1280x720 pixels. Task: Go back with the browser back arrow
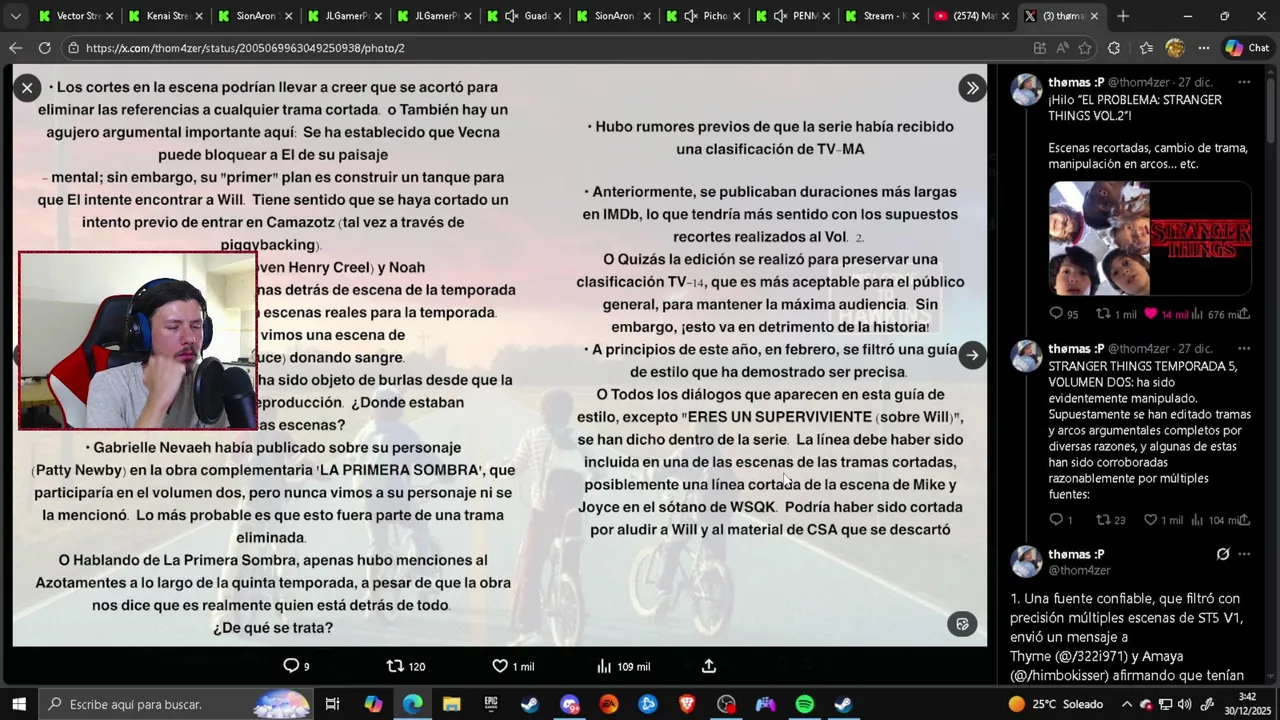[15, 48]
